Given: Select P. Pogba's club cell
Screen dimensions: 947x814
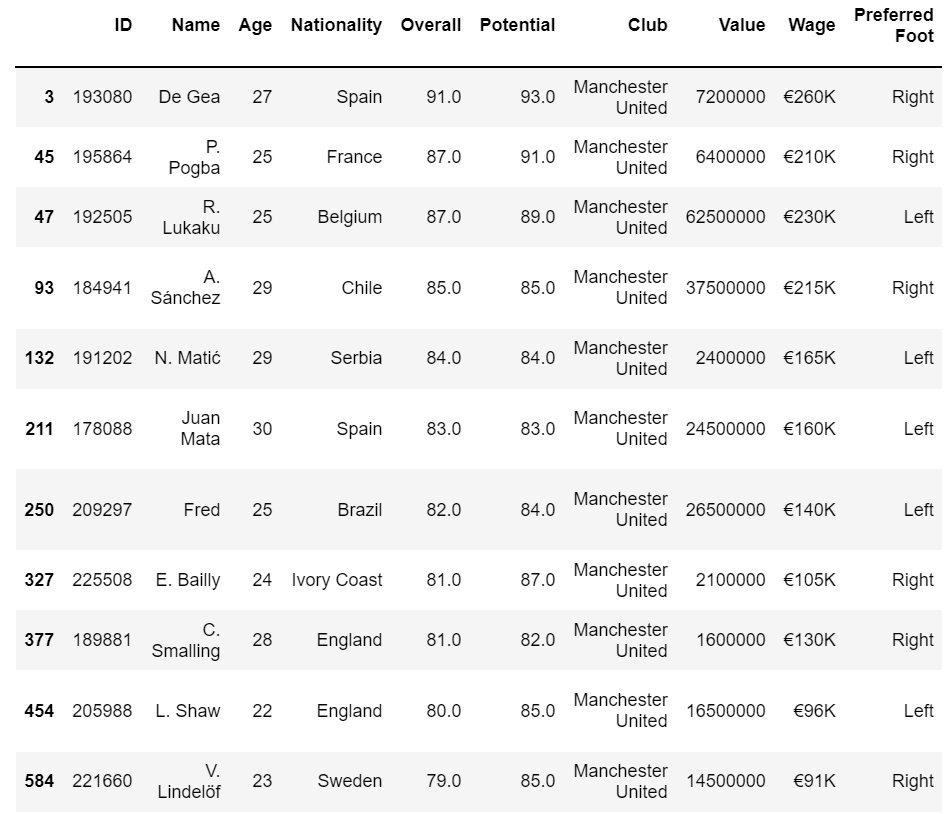Looking at the screenshot, I should pyautogui.click(x=620, y=157).
